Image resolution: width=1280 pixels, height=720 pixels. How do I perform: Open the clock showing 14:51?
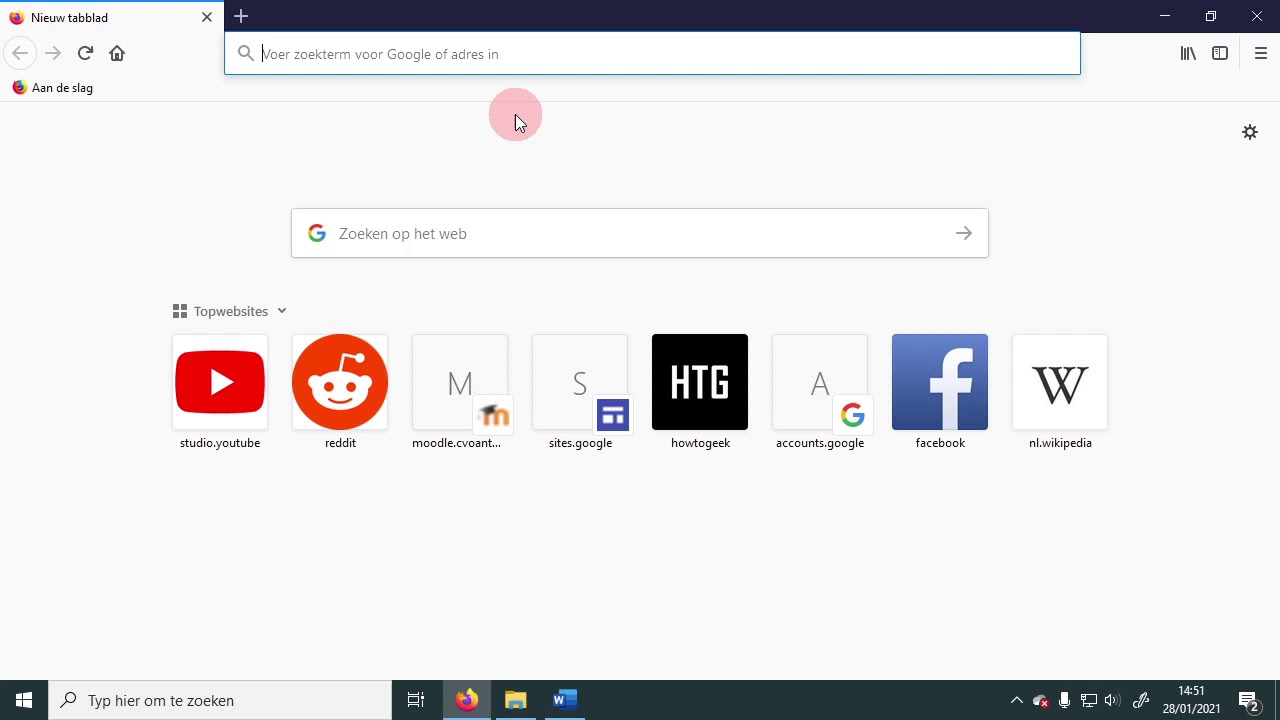click(x=1191, y=700)
